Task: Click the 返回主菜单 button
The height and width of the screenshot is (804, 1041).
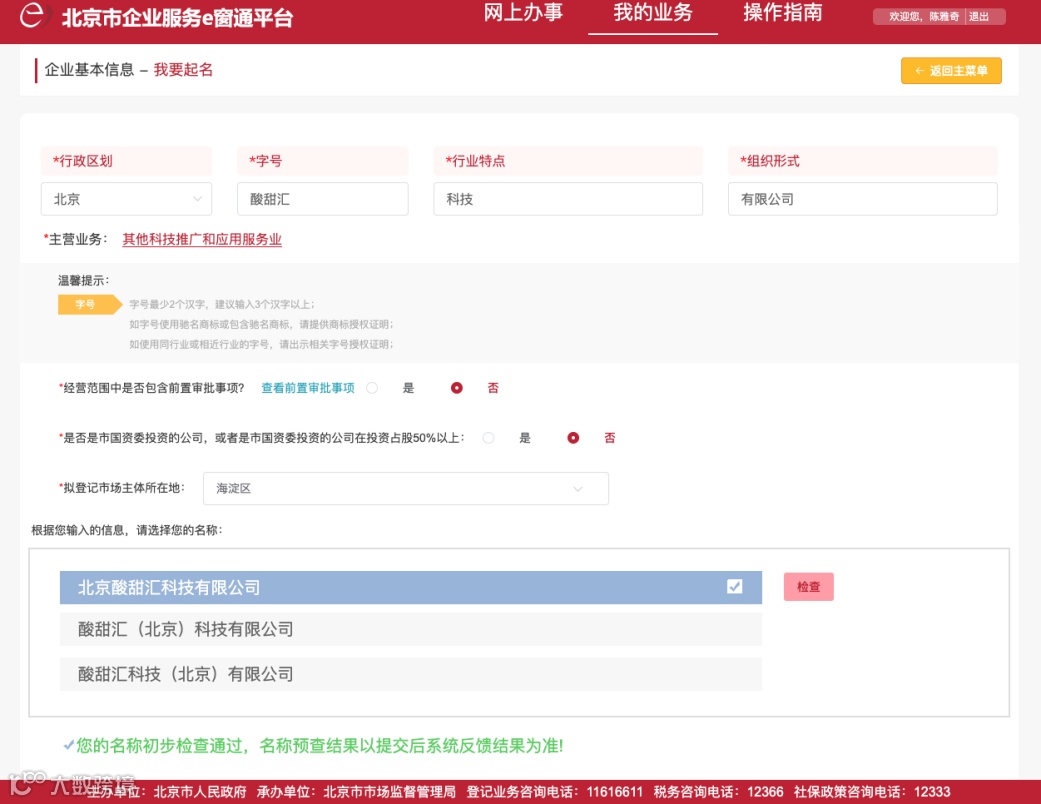Action: point(951,71)
